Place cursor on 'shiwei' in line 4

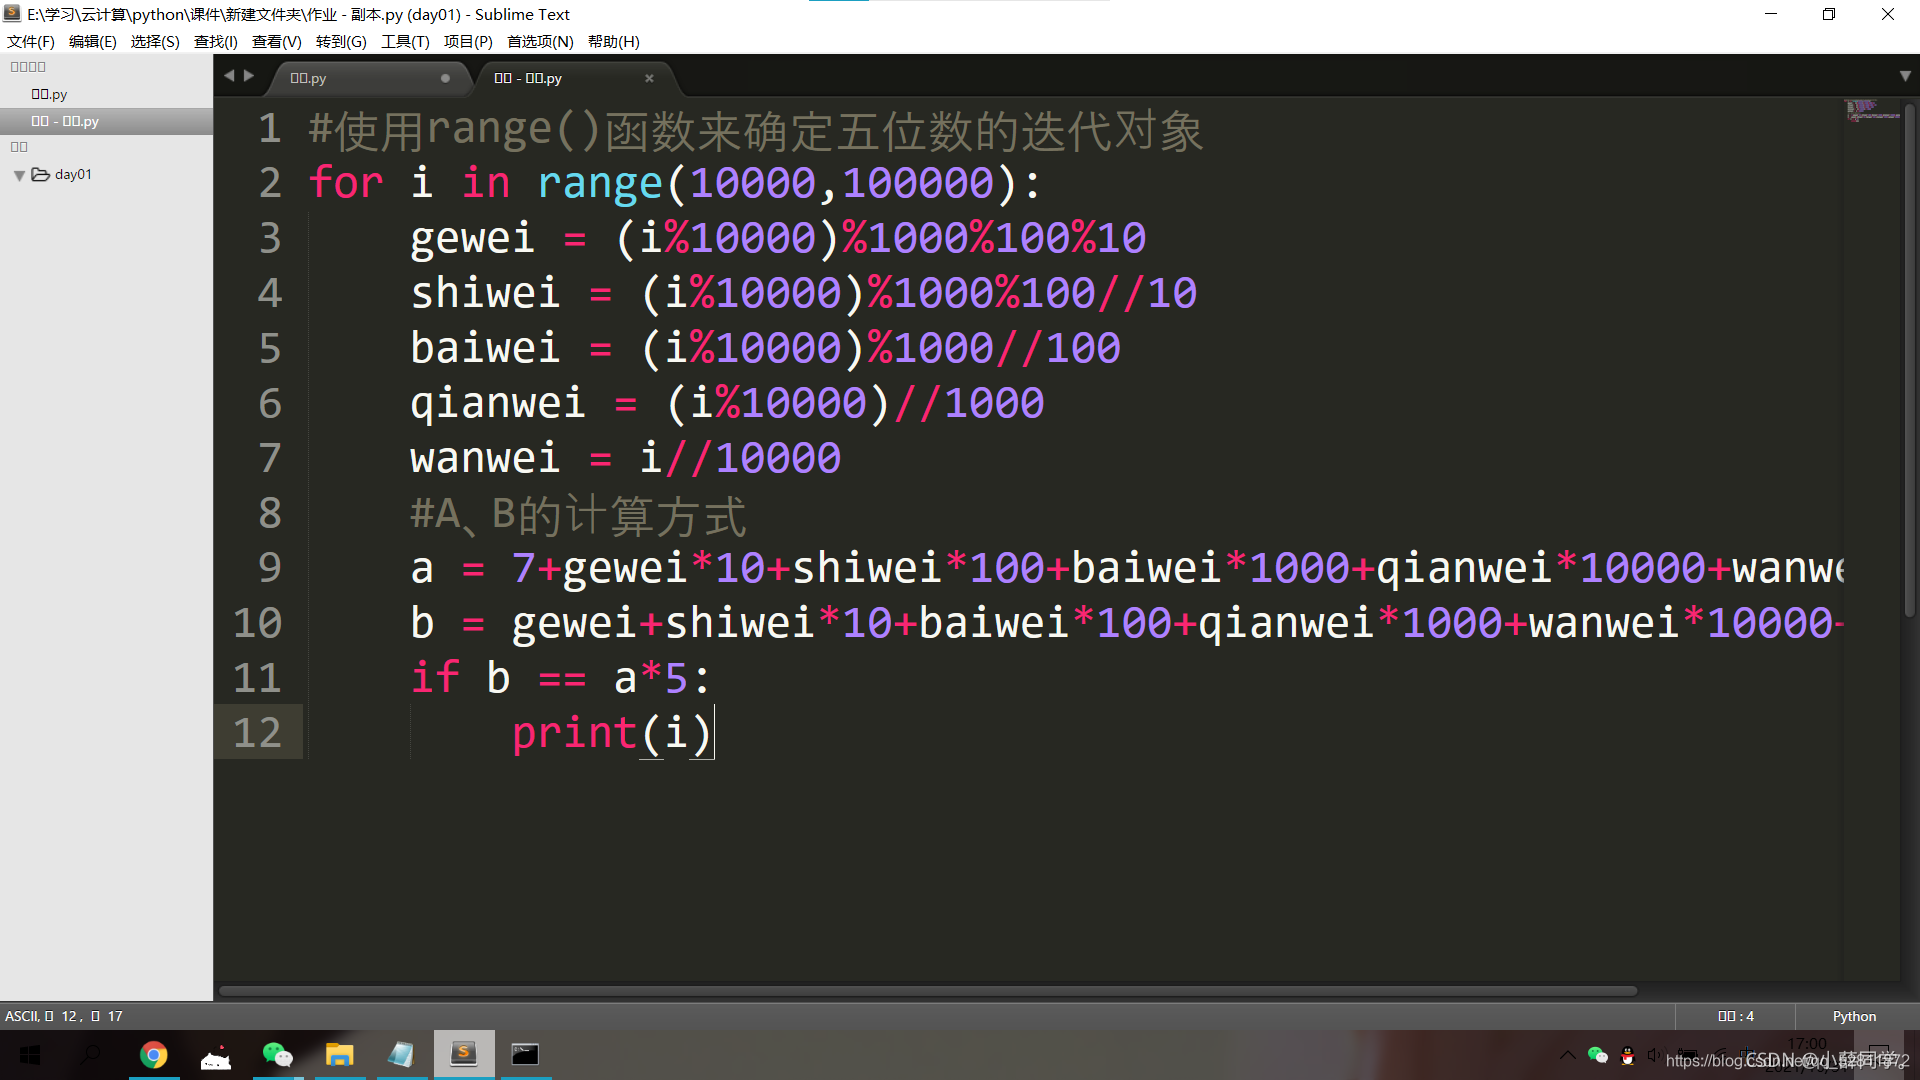click(x=485, y=293)
